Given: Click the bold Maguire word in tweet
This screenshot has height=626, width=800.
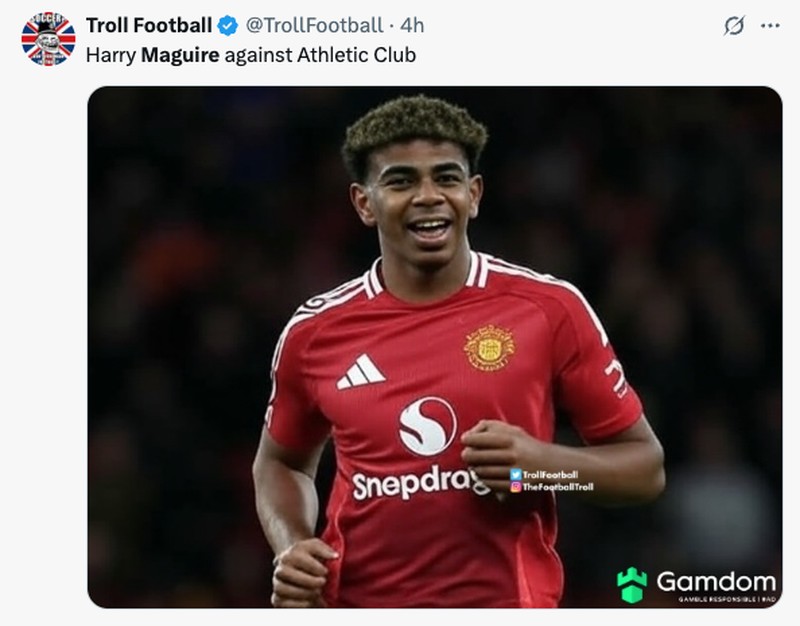Looking at the screenshot, I should 180,54.
